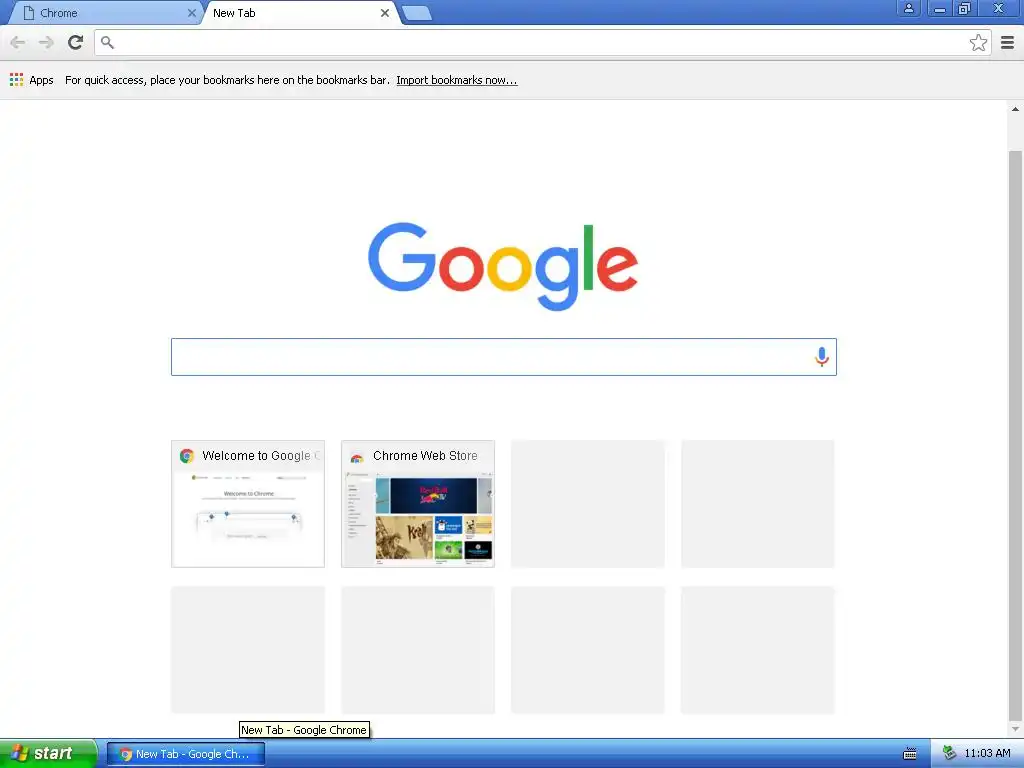Open a new tab with the tab strip button
This screenshot has height=768, width=1024.
pos(417,13)
